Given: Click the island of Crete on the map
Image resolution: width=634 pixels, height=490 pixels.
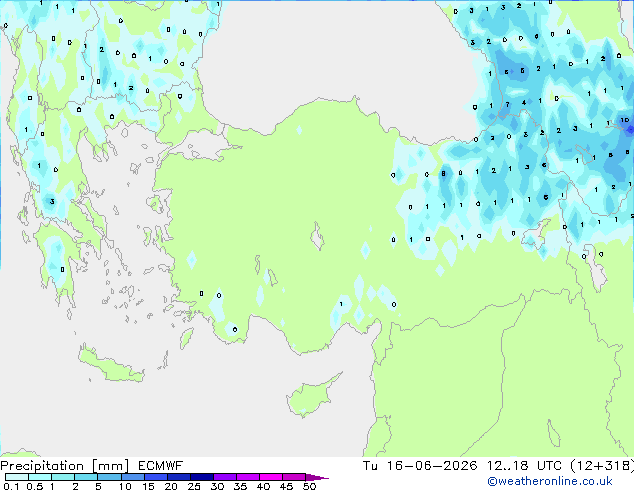Looking at the screenshot, I should (110, 365).
